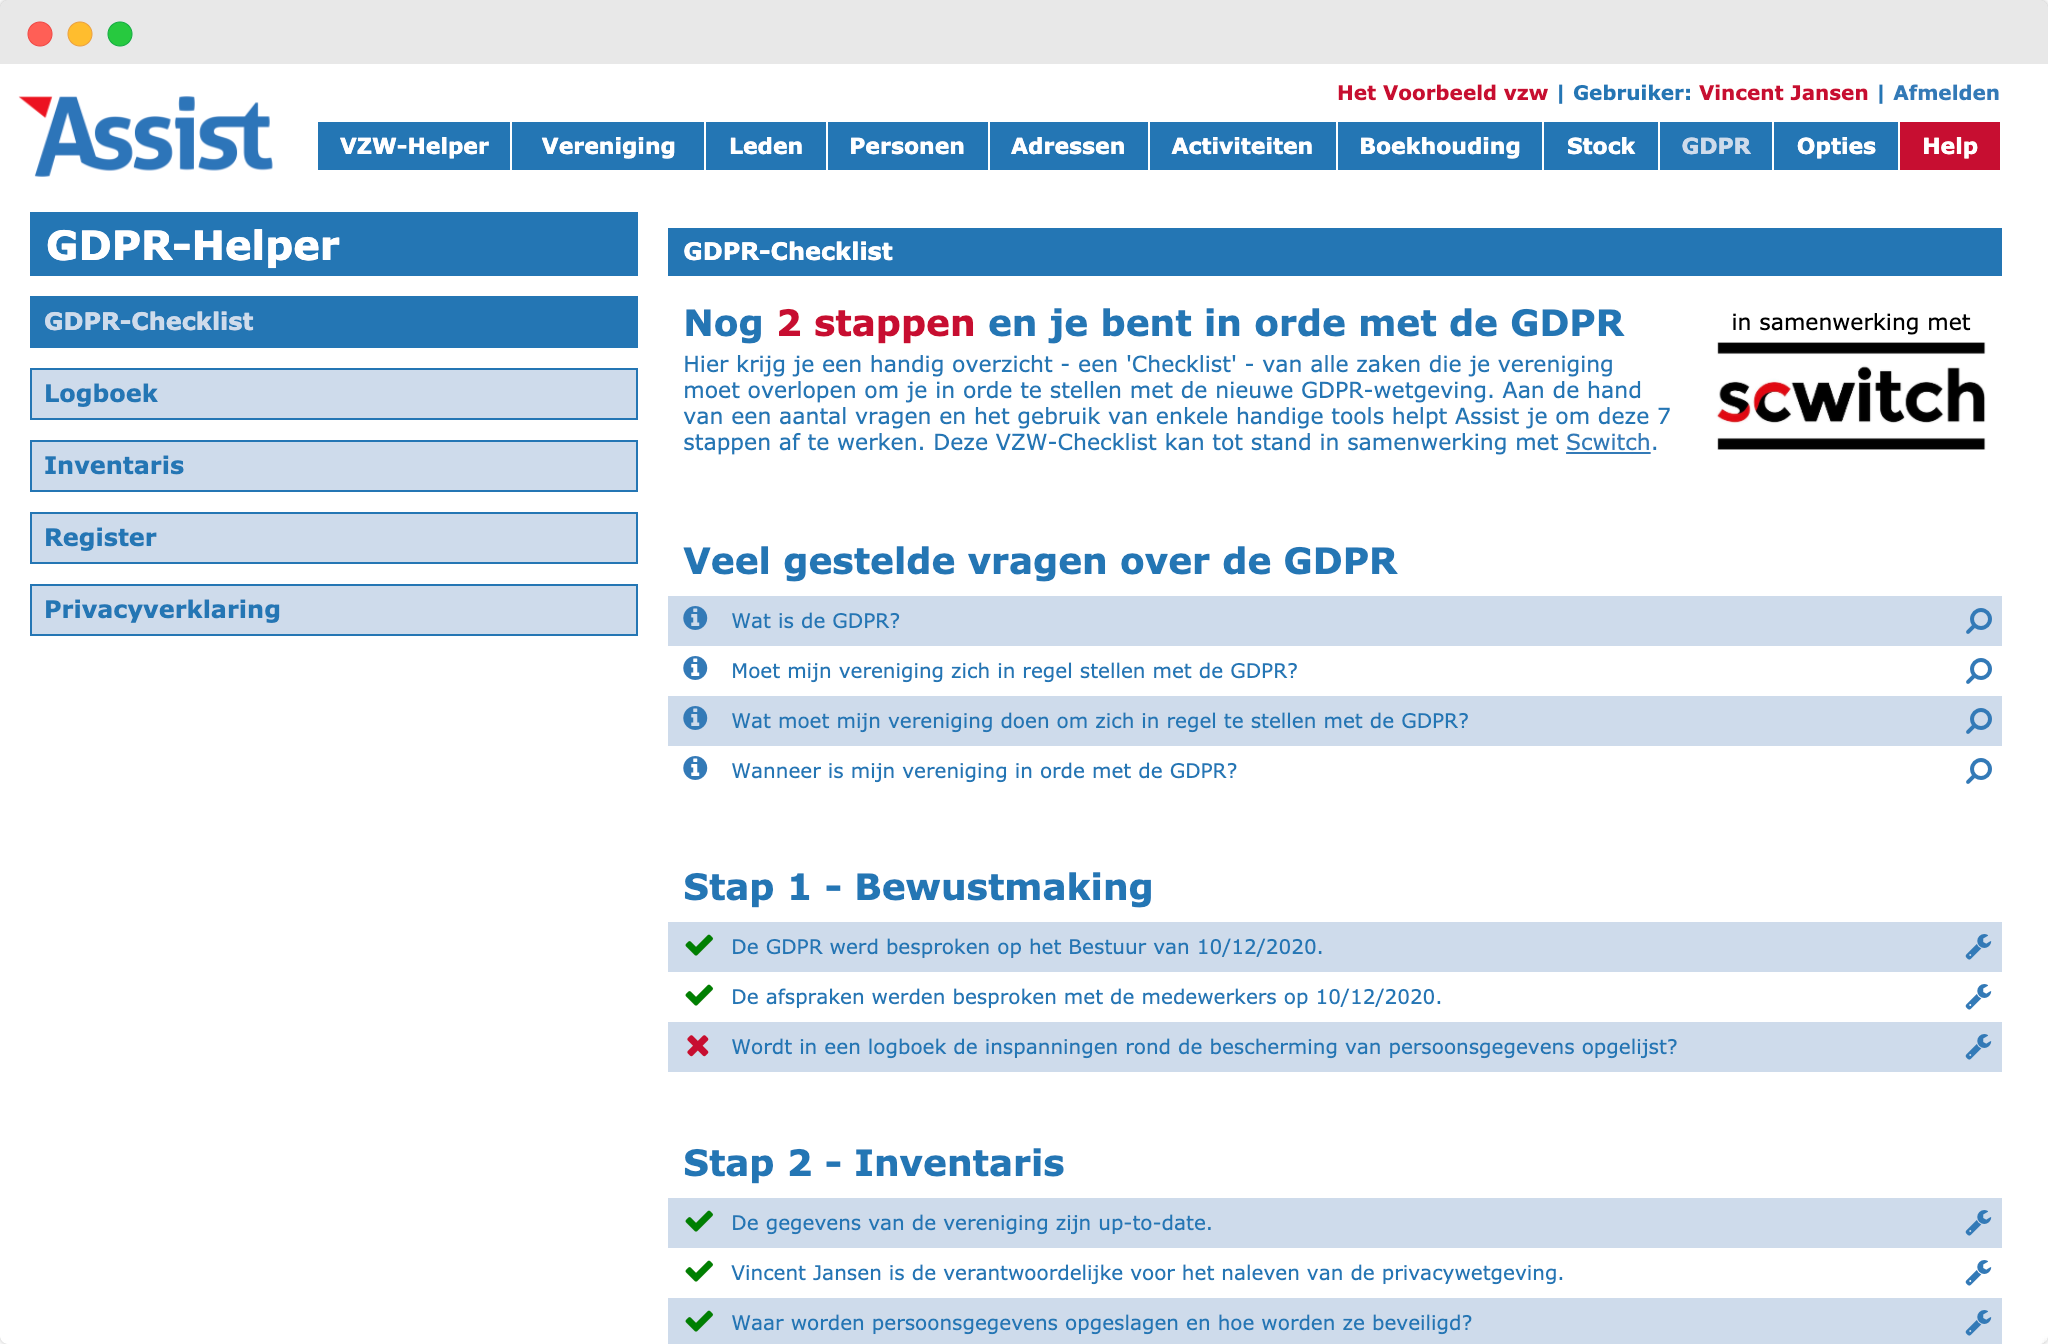Screen dimensions: 2048x1344
Task: Click wrench icon for 'Vincent Jansen is de verantwoordelijke' row
Action: pos(1978,1273)
